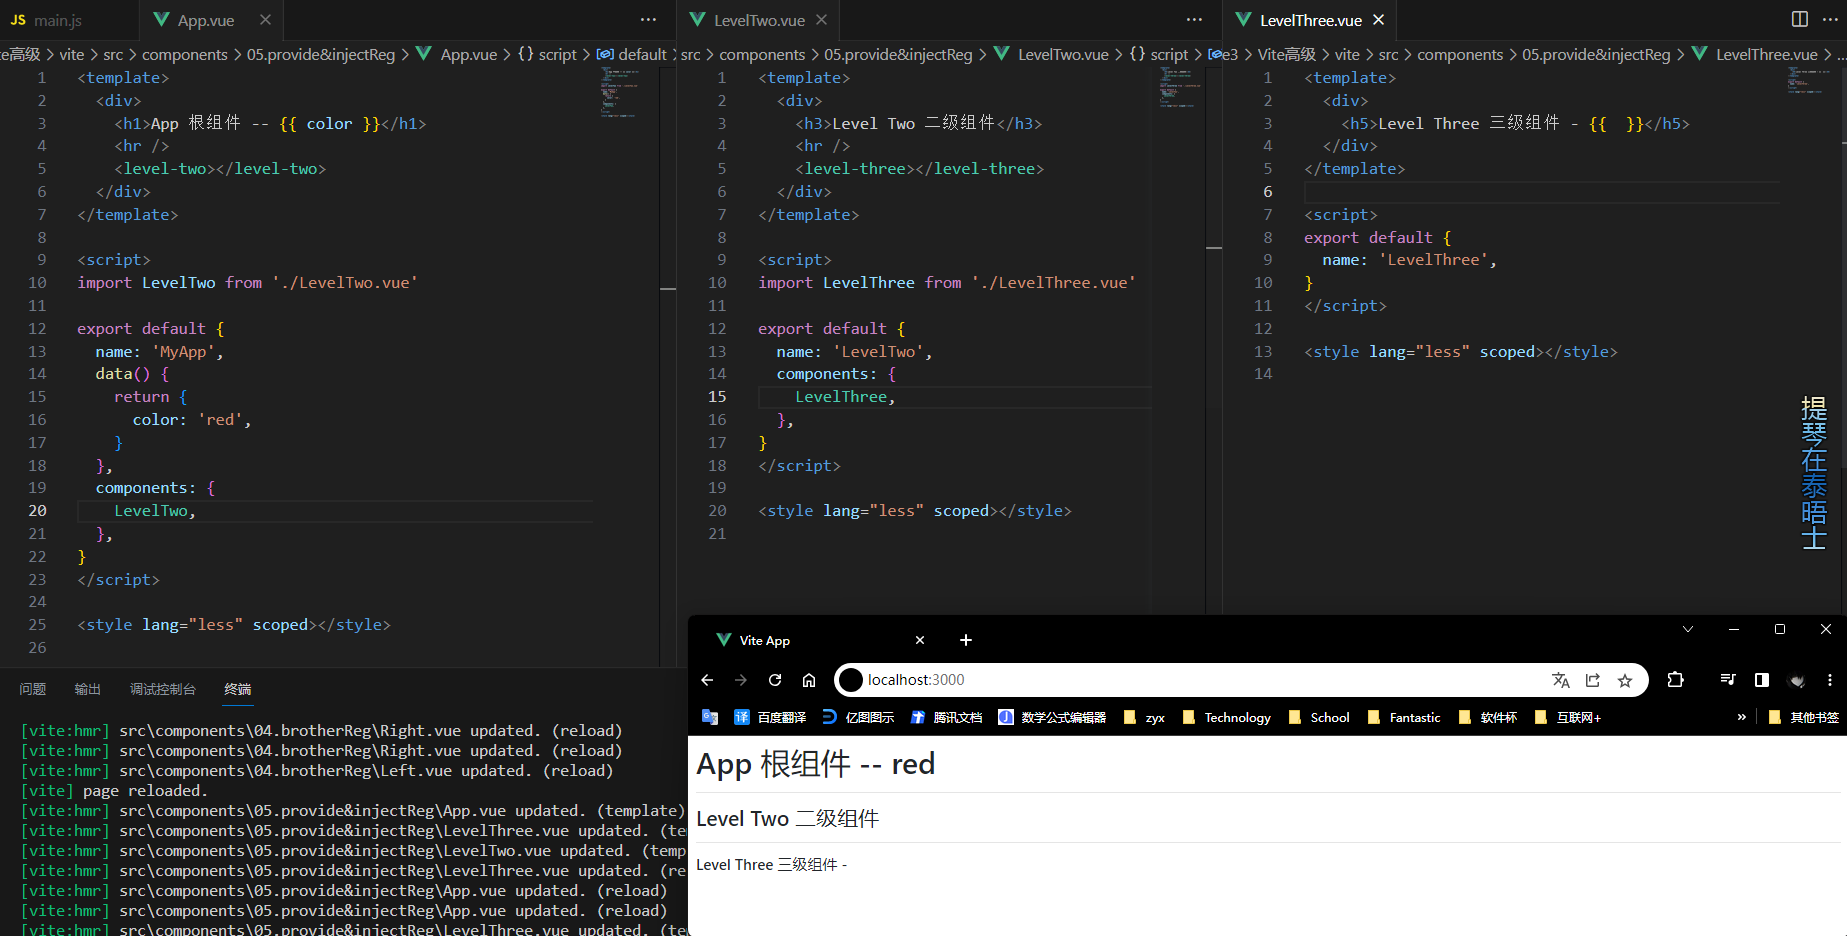Open the browser tab search chevron
Image resolution: width=1847 pixels, height=936 pixels.
[x=1688, y=629]
